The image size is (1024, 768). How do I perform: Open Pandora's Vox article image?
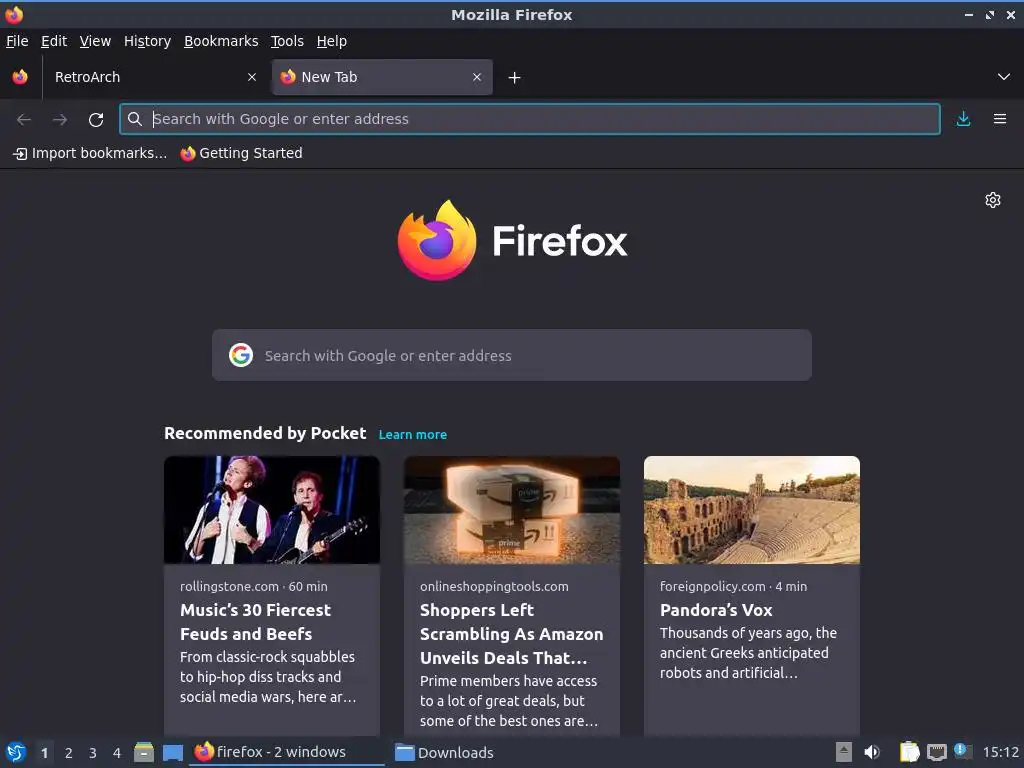pos(752,510)
